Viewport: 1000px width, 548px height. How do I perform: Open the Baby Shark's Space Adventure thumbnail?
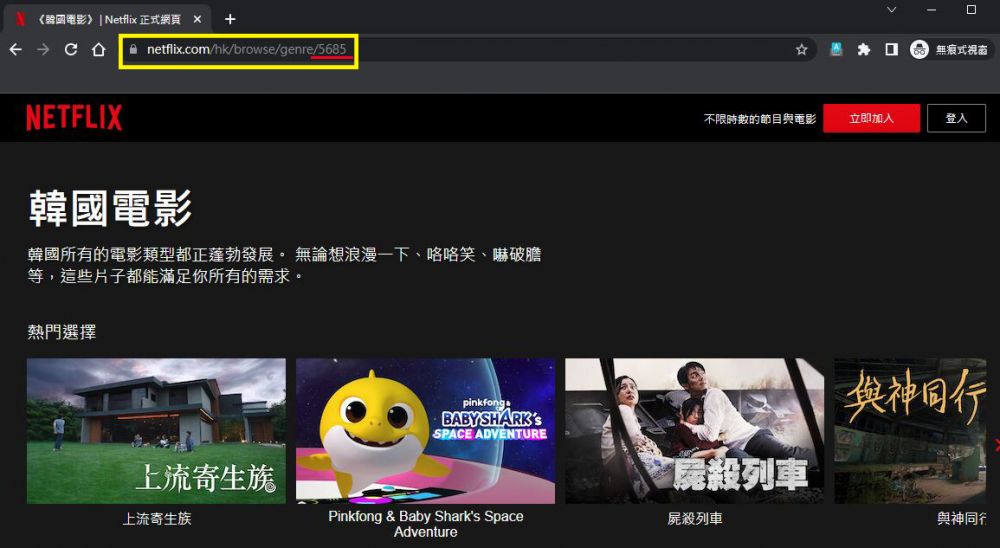pos(425,431)
